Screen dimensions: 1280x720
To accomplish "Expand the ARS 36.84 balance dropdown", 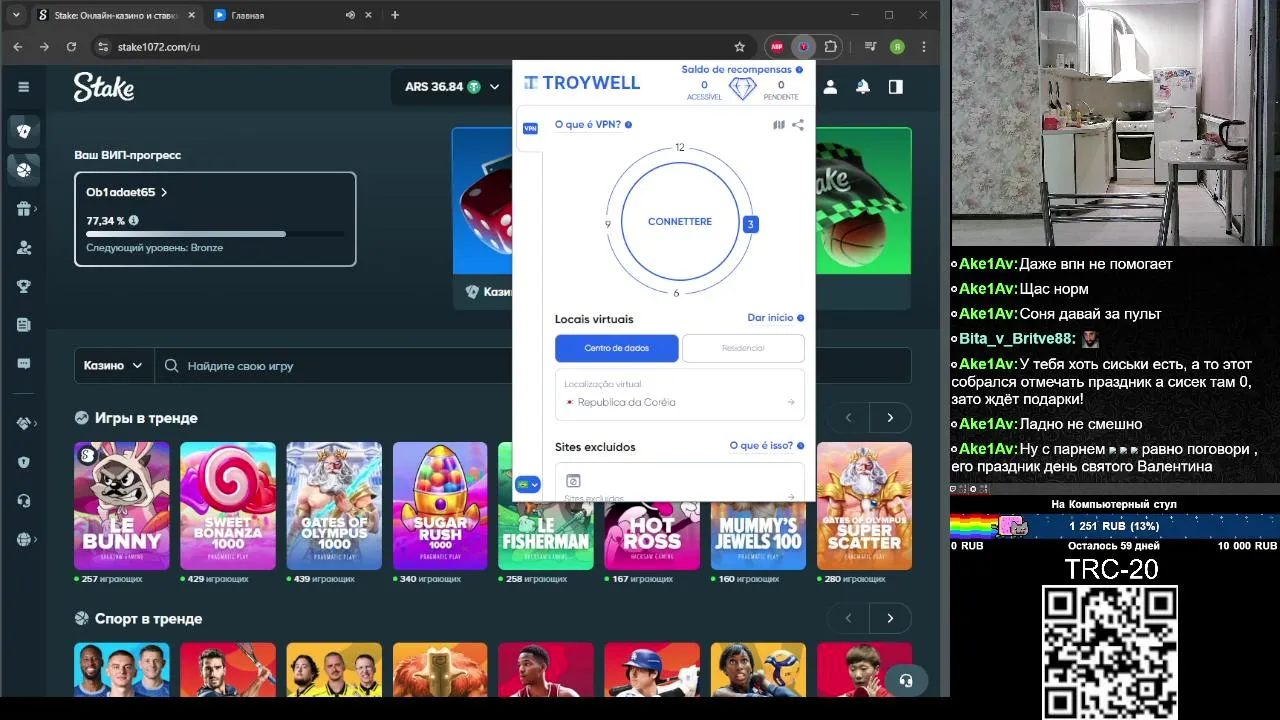I will (x=452, y=87).
